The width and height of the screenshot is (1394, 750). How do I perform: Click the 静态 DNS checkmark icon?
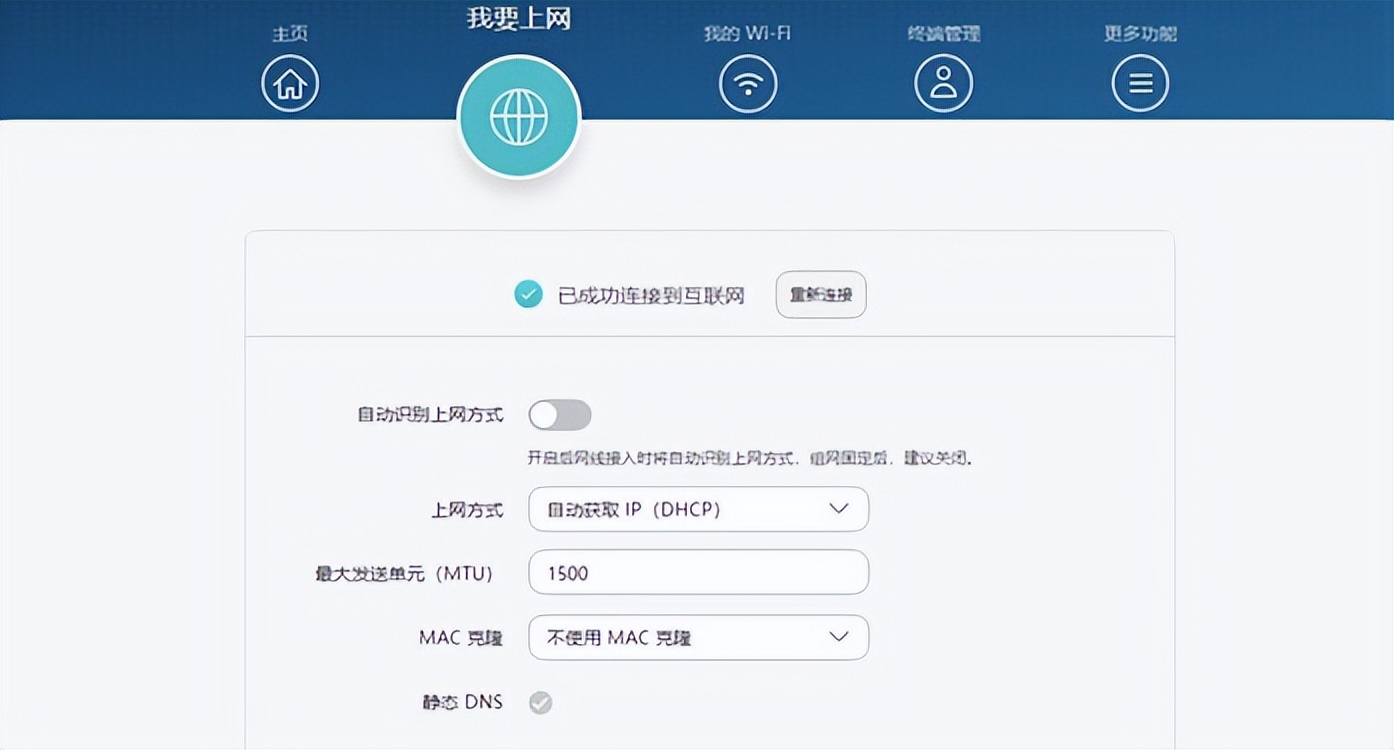click(540, 703)
